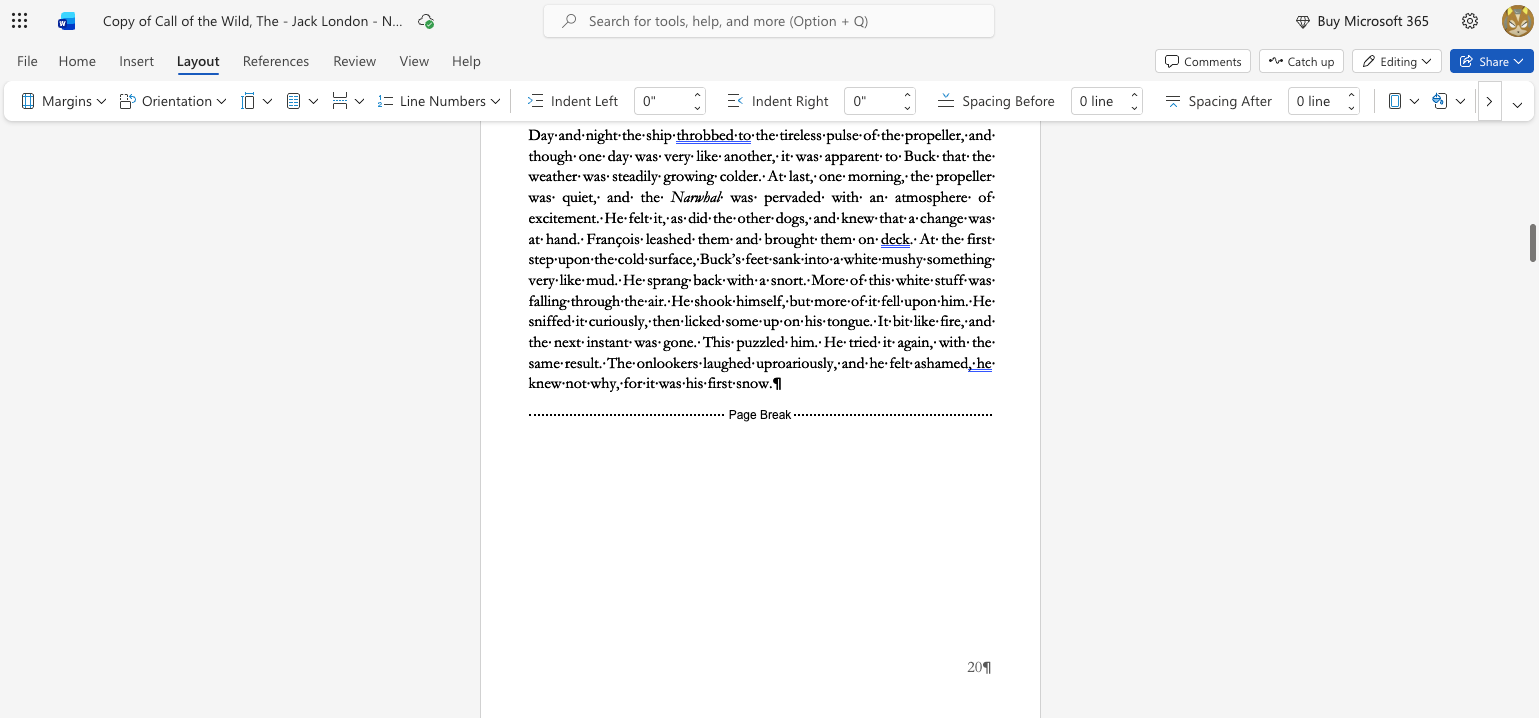This screenshot has height=718, width=1539.
Task: Click the Spacing After icon
Action: (1173, 101)
